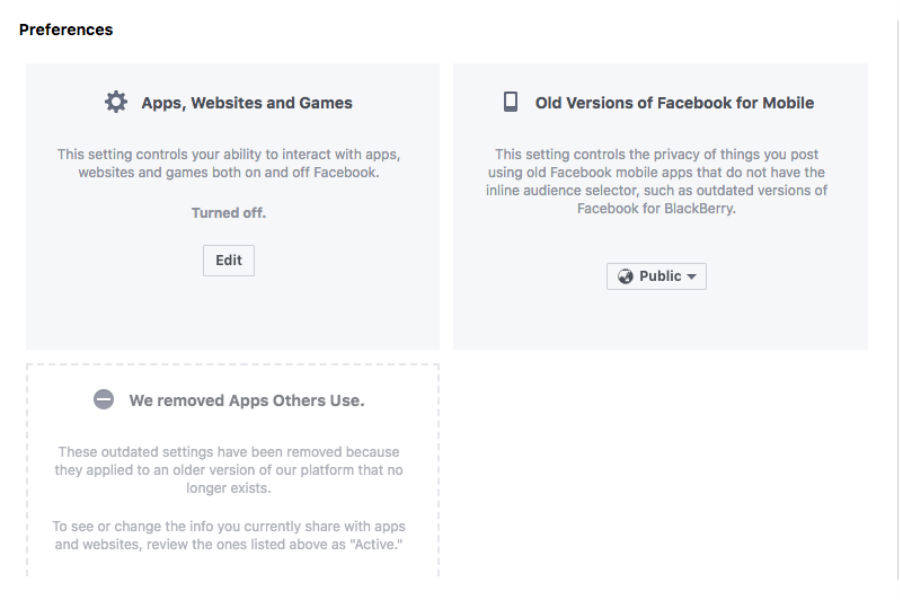The height and width of the screenshot is (600, 900).
Task: Click the Preferences section heading
Action: coord(66,30)
